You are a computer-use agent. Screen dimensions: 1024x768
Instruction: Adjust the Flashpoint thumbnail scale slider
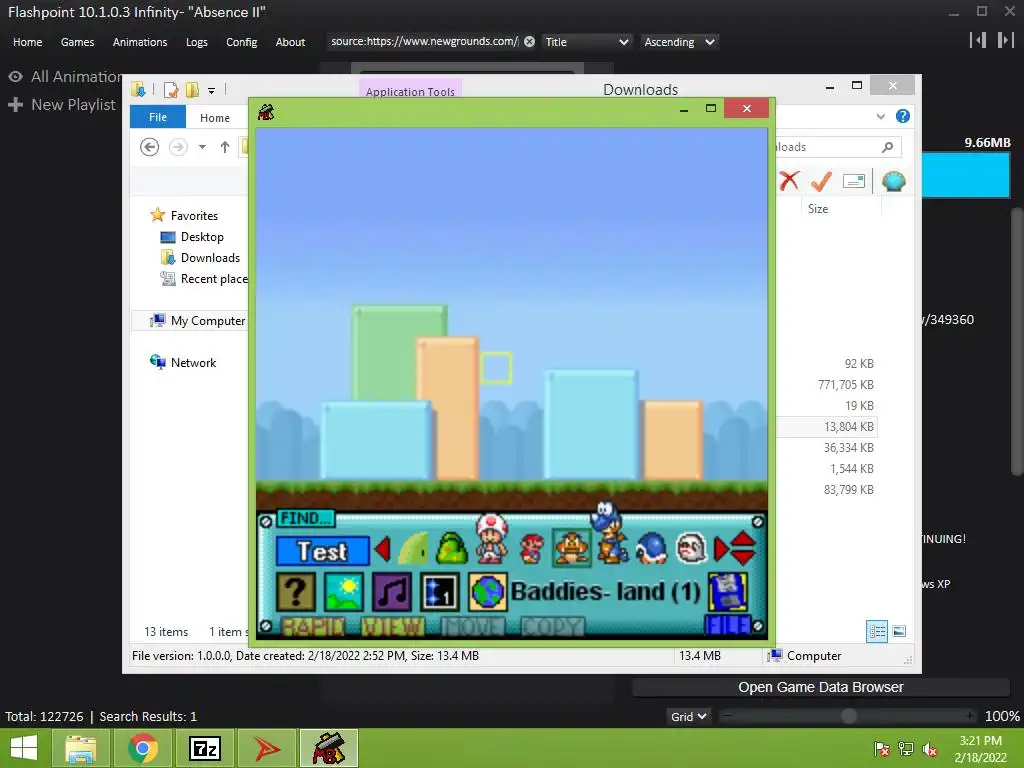[x=848, y=716]
